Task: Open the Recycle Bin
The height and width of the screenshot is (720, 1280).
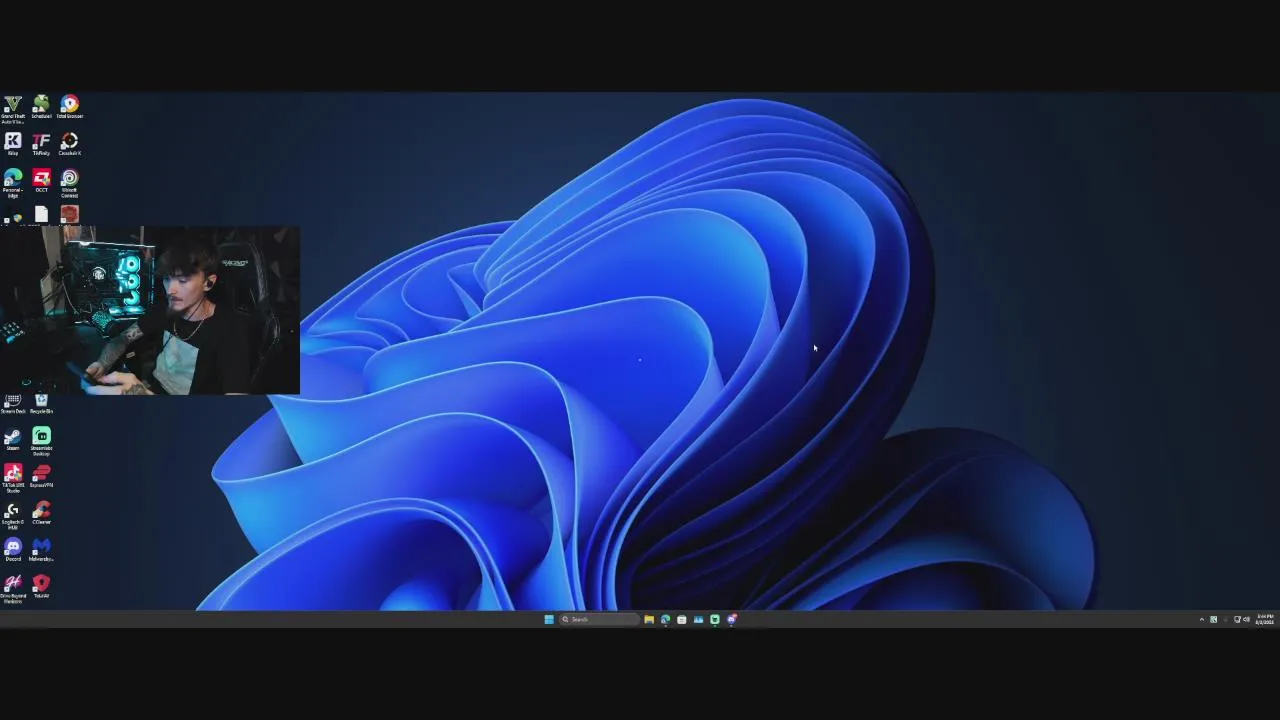Action: click(41, 403)
